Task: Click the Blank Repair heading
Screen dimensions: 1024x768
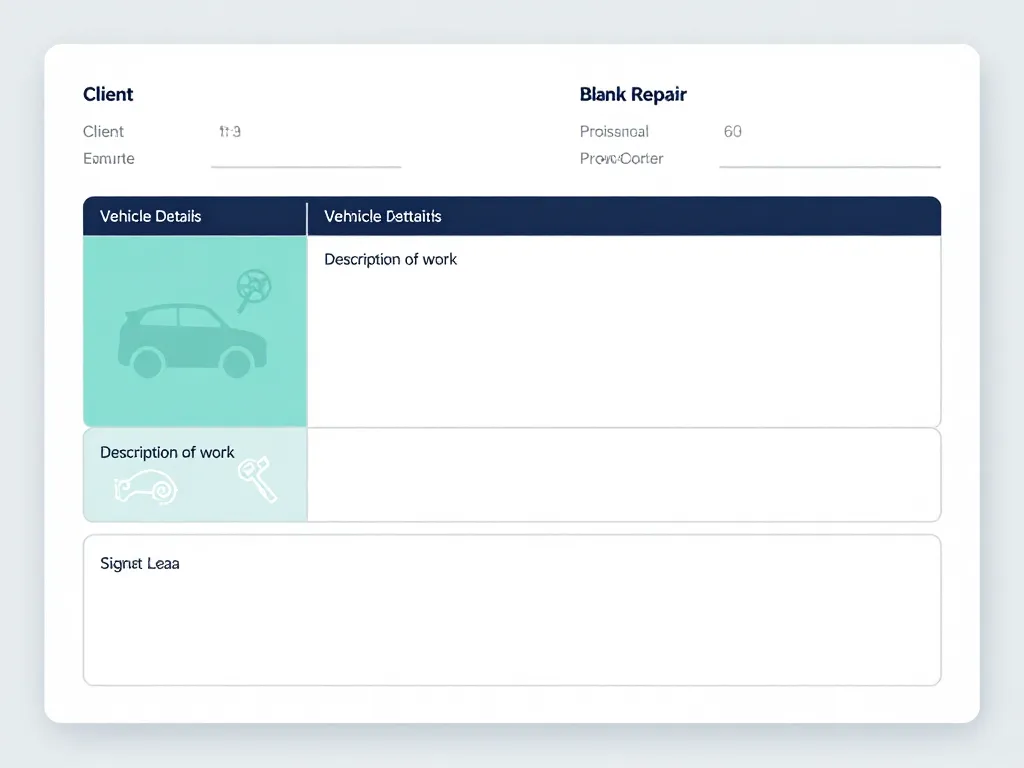Action: click(633, 94)
